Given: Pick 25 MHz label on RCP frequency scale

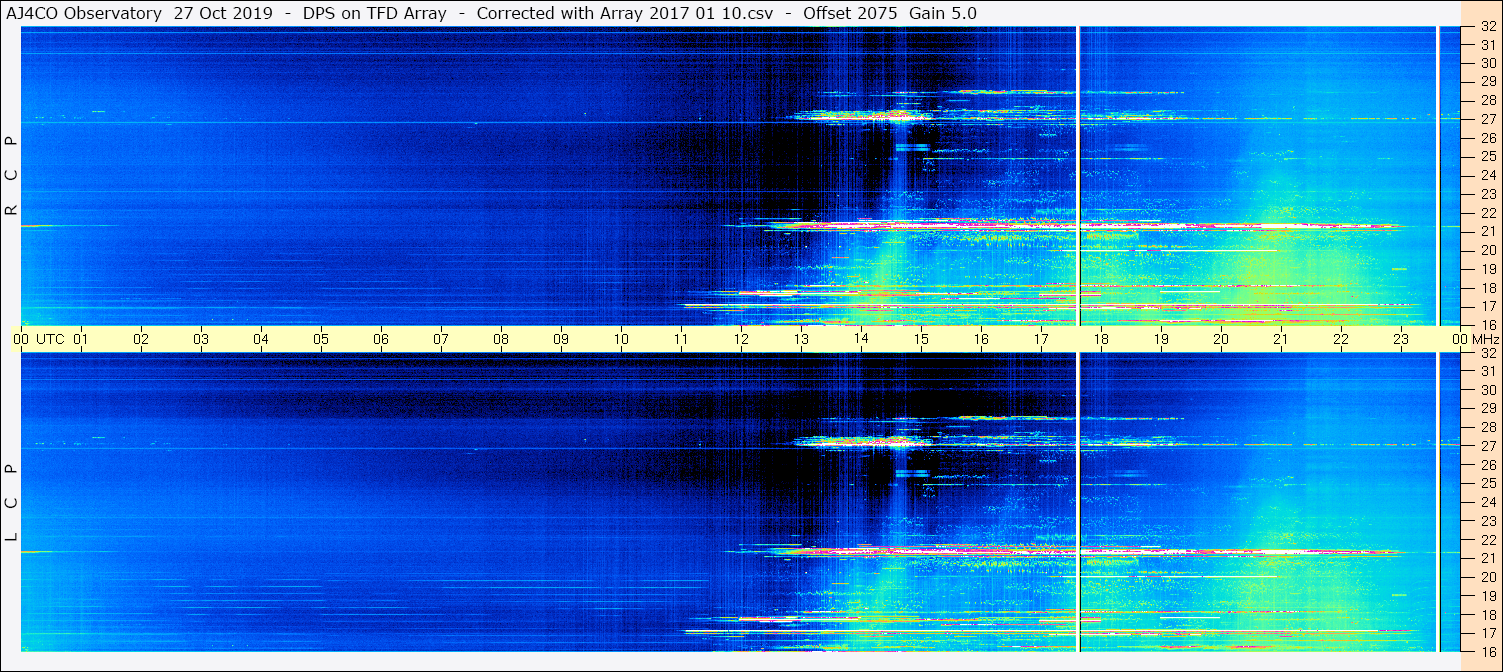Looking at the screenshot, I should (1488, 157).
